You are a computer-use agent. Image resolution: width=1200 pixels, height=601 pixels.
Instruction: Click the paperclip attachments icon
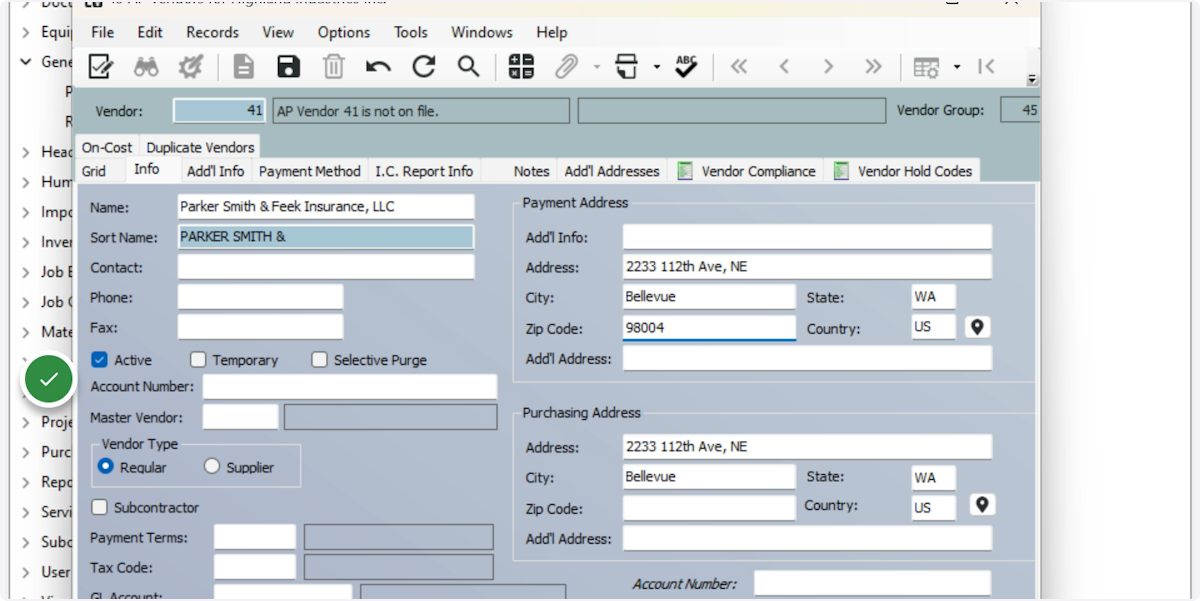pyautogui.click(x=567, y=67)
